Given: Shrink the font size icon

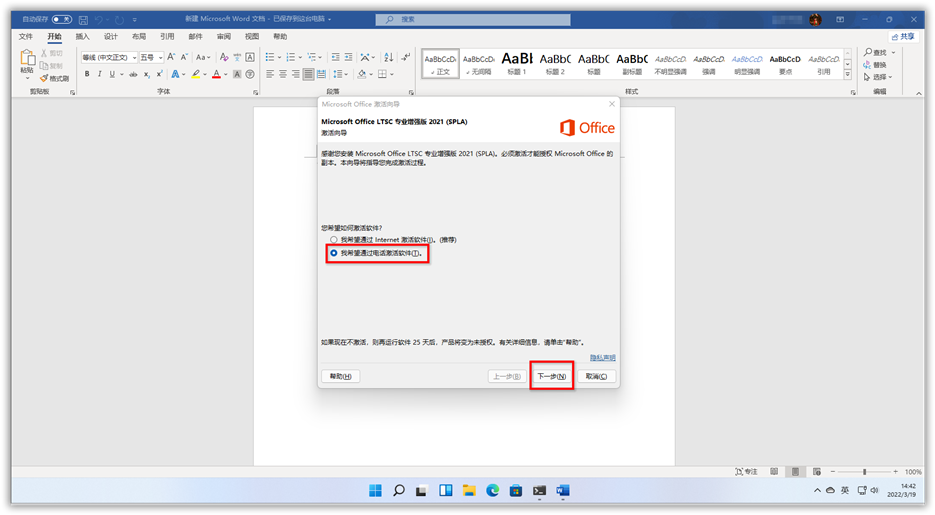Looking at the screenshot, I should click(184, 57).
